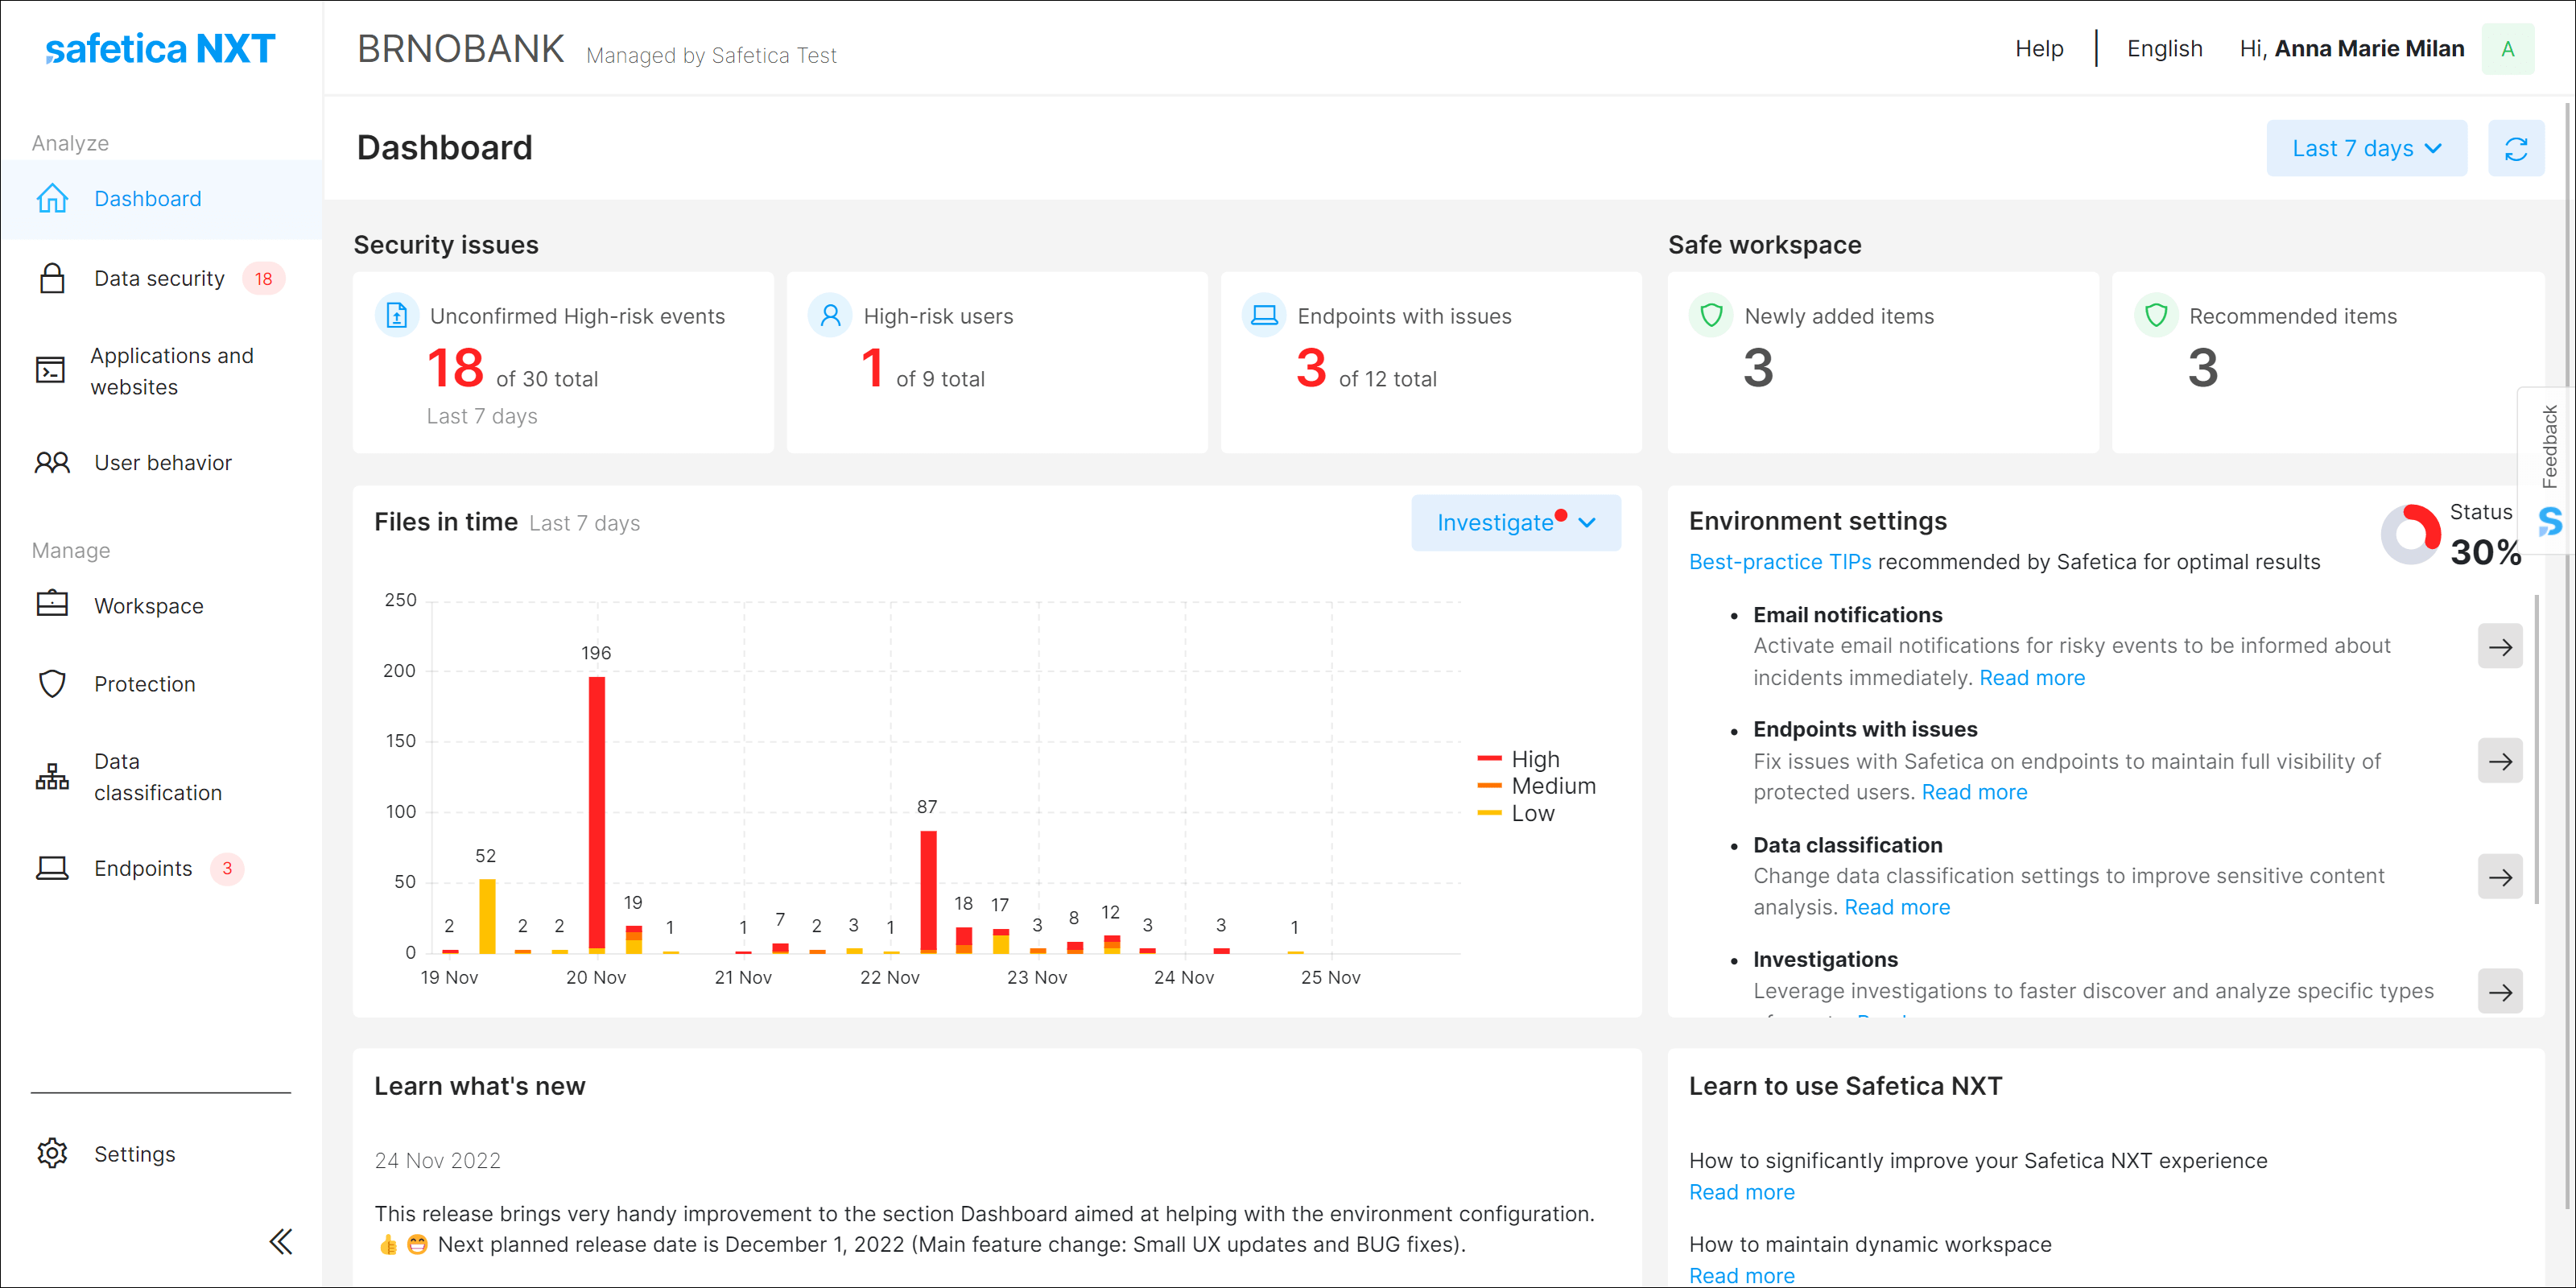Click Help in the top bar

pyautogui.click(x=2038, y=49)
